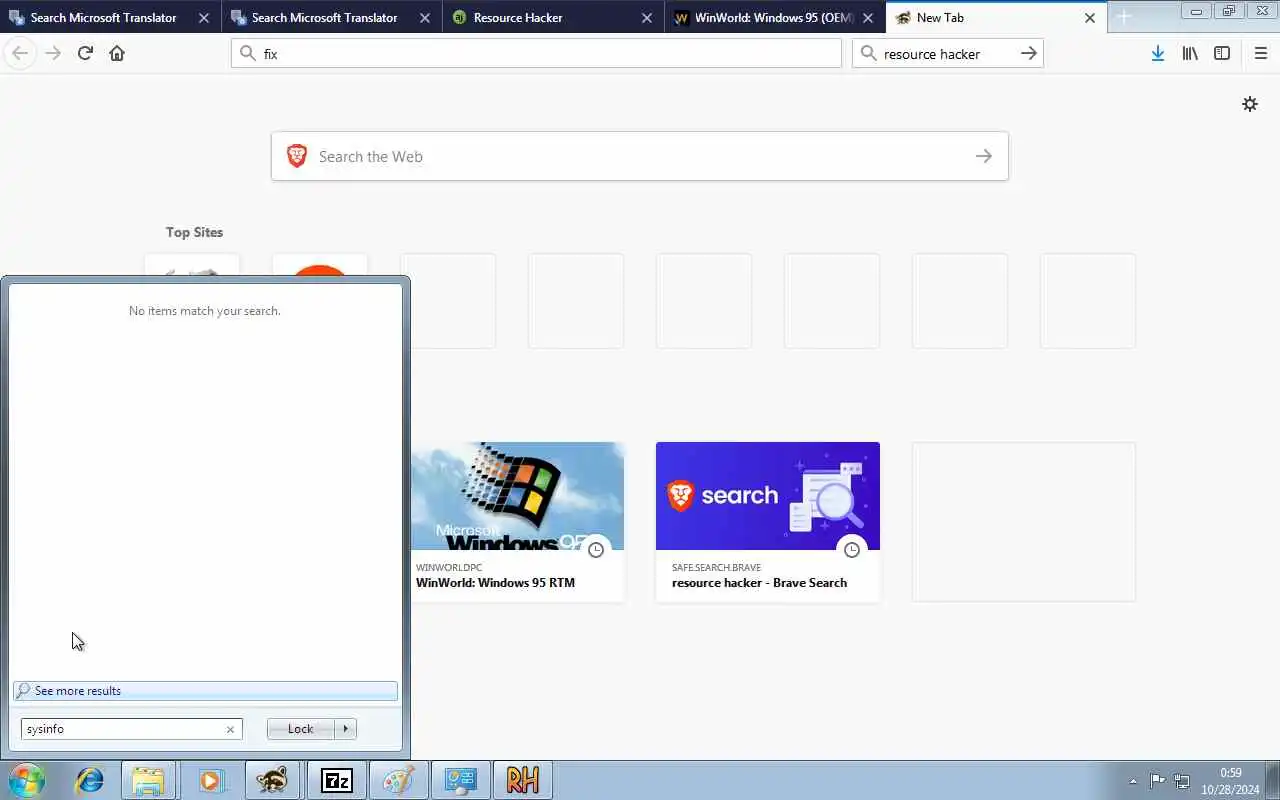1280x800 pixels.
Task: Click the 'Search the Web' field
Action: (x=640, y=156)
